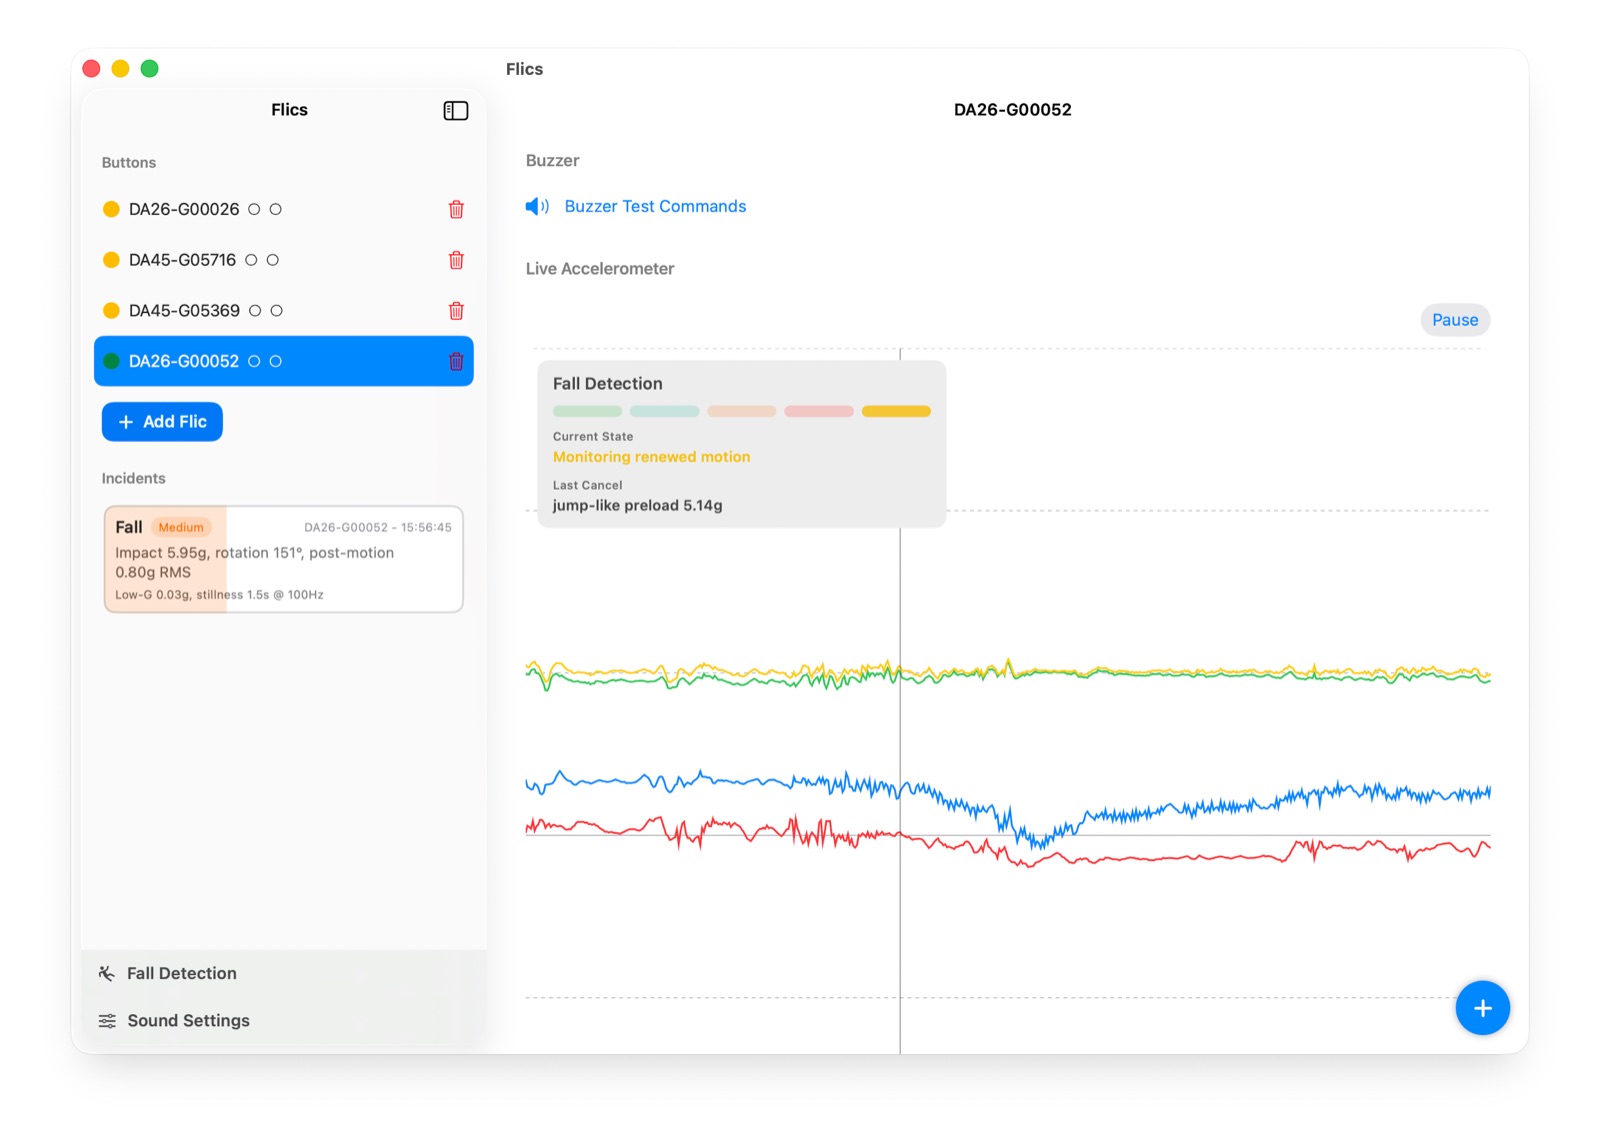This screenshot has height=1148, width=1600.
Task: Delete the DA45-G05369 button
Action: coord(456,310)
